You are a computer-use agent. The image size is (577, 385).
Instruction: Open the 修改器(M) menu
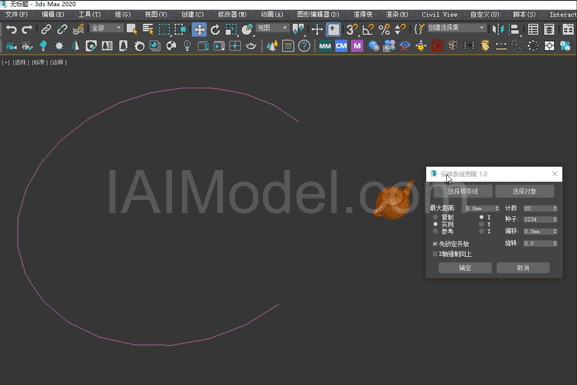tap(232, 14)
